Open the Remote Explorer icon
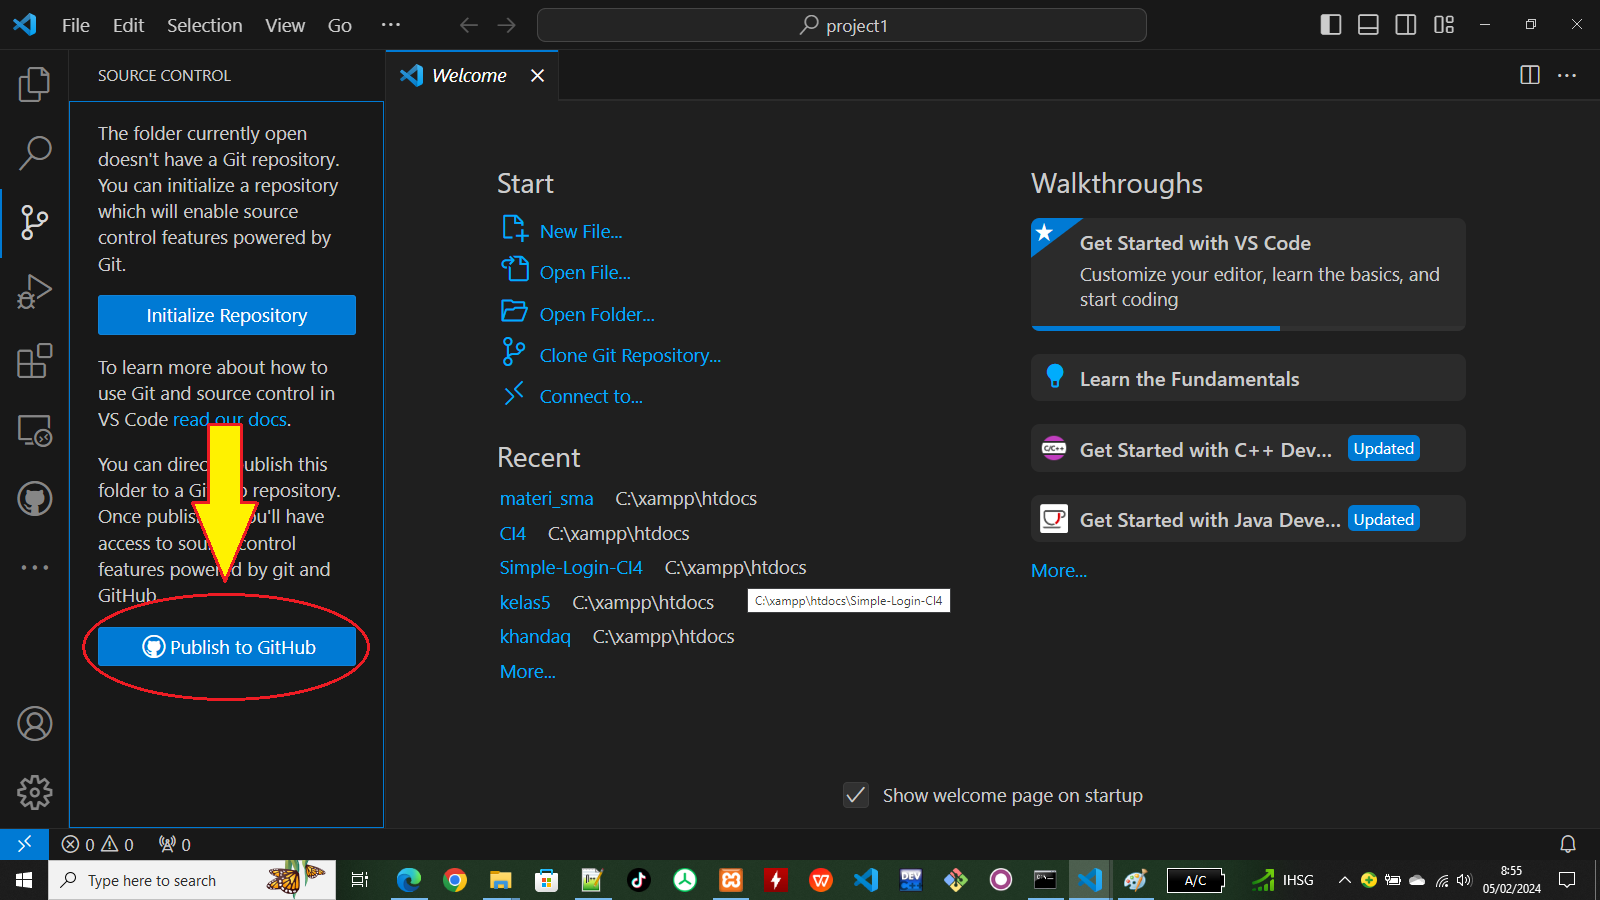 click(x=34, y=430)
